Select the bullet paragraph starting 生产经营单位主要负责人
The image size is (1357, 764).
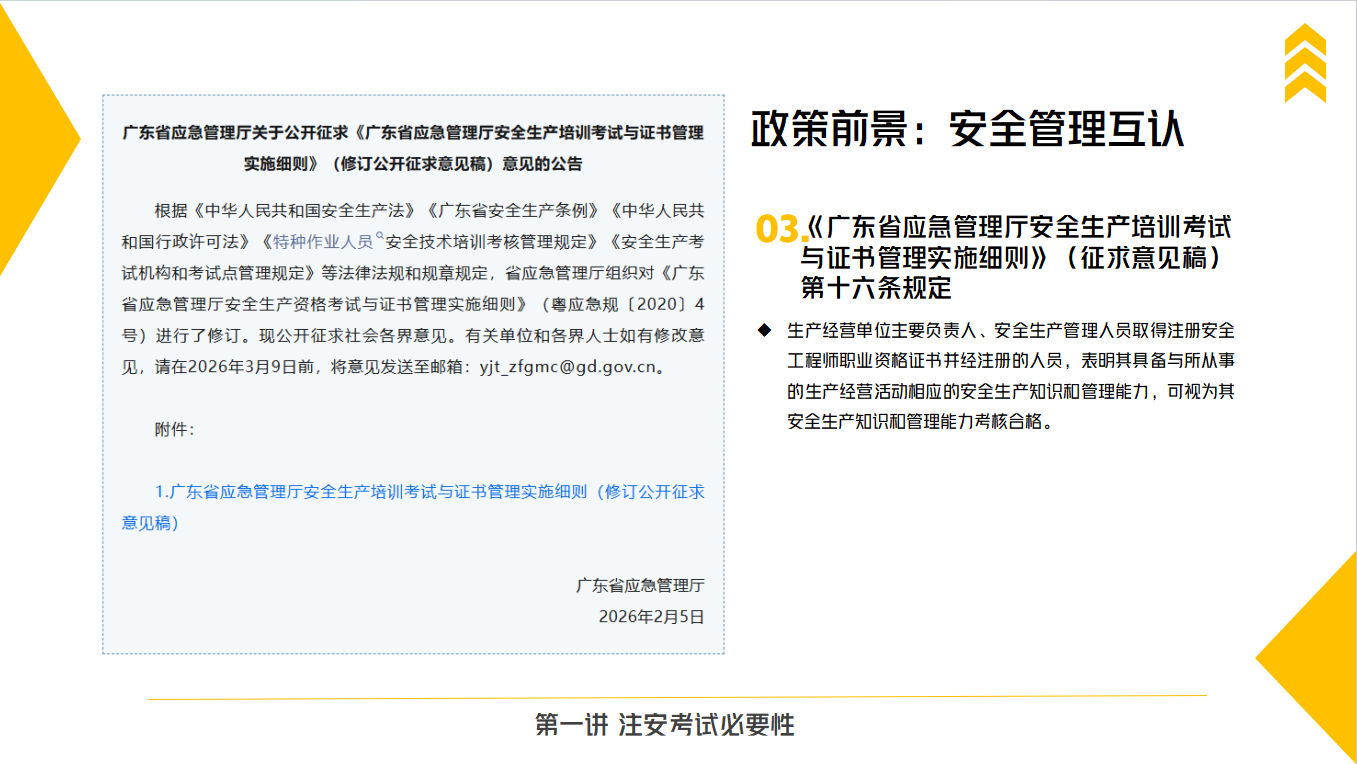click(1011, 375)
